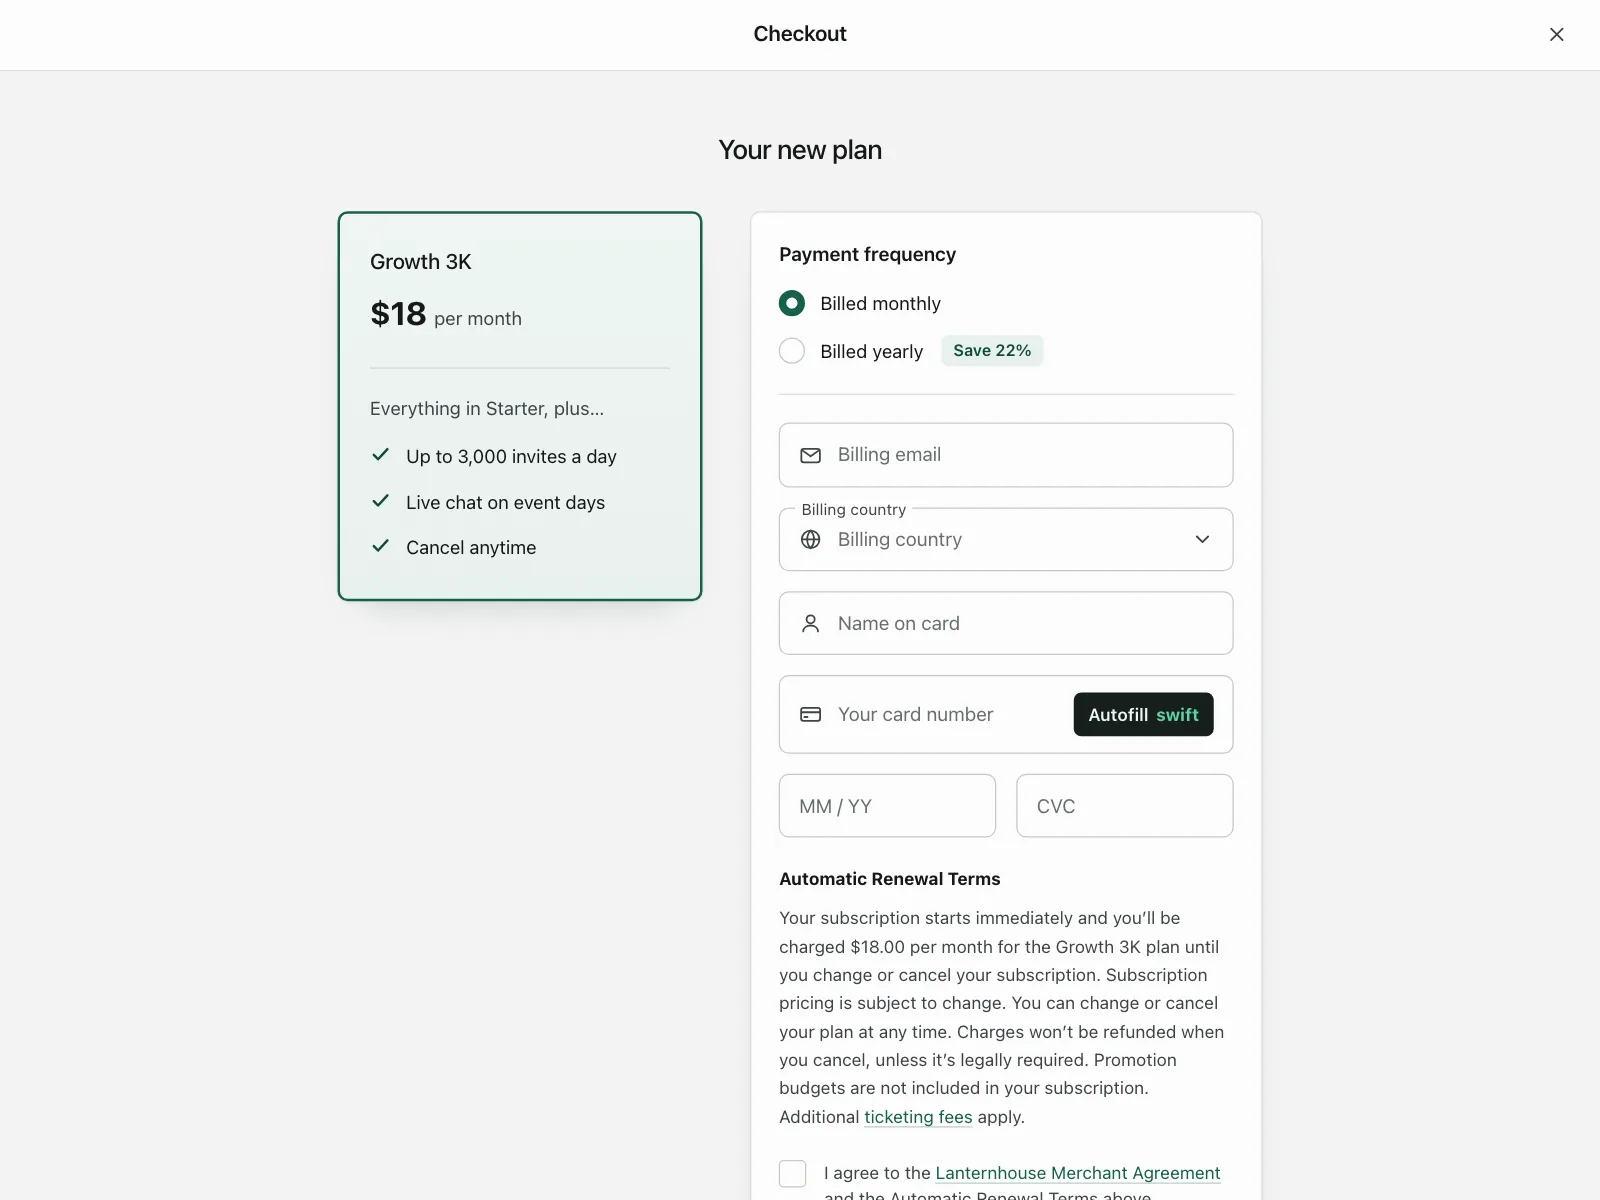Click the globe icon in Billing country
1600x1200 pixels.
pyautogui.click(x=811, y=540)
